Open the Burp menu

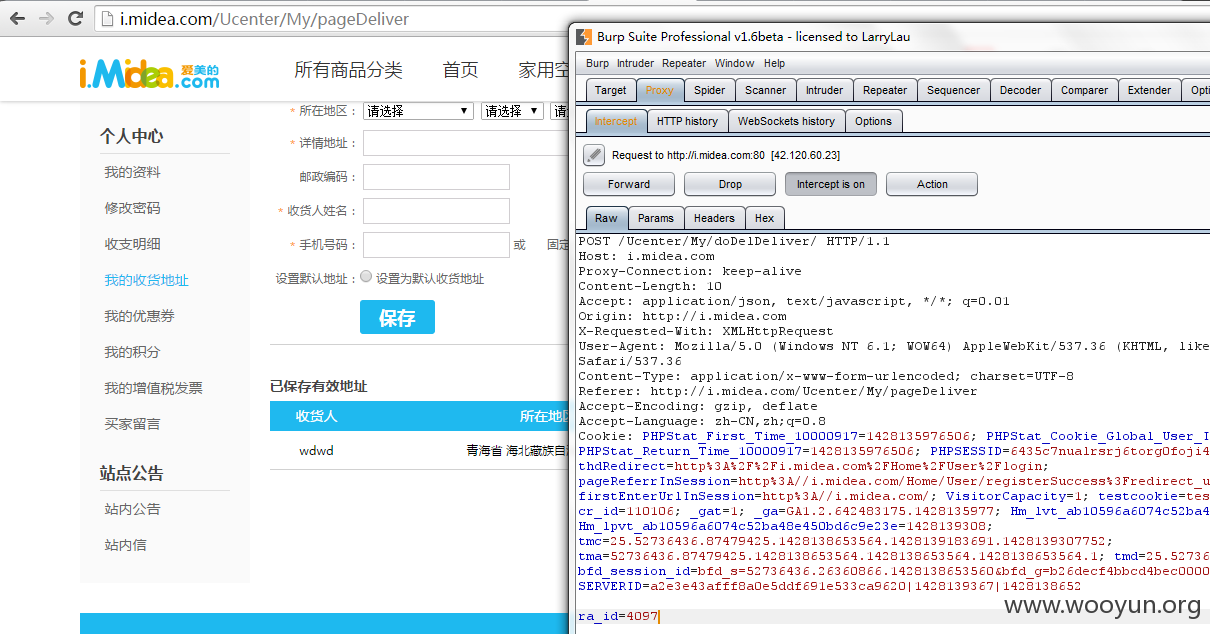click(x=597, y=63)
